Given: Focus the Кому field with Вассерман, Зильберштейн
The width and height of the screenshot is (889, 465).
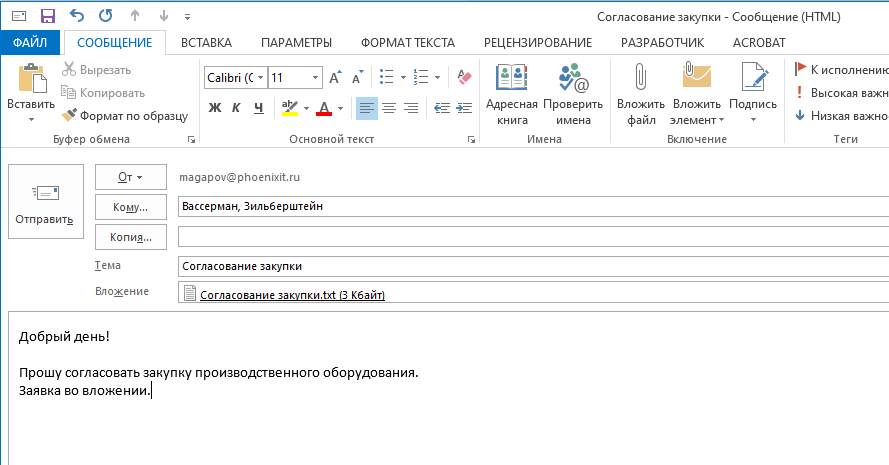Looking at the screenshot, I should [x=533, y=206].
